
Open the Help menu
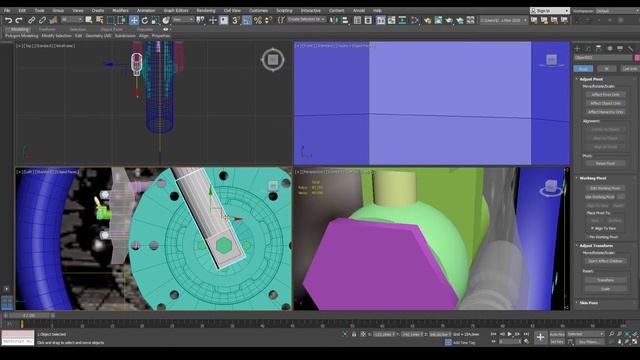377,11
